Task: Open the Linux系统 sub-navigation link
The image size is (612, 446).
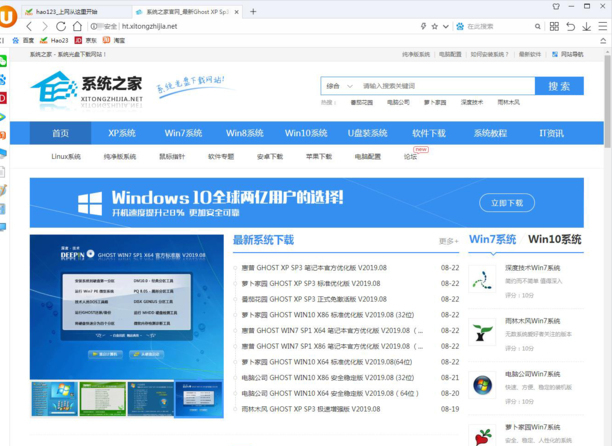Action: pyautogui.click(x=66, y=156)
